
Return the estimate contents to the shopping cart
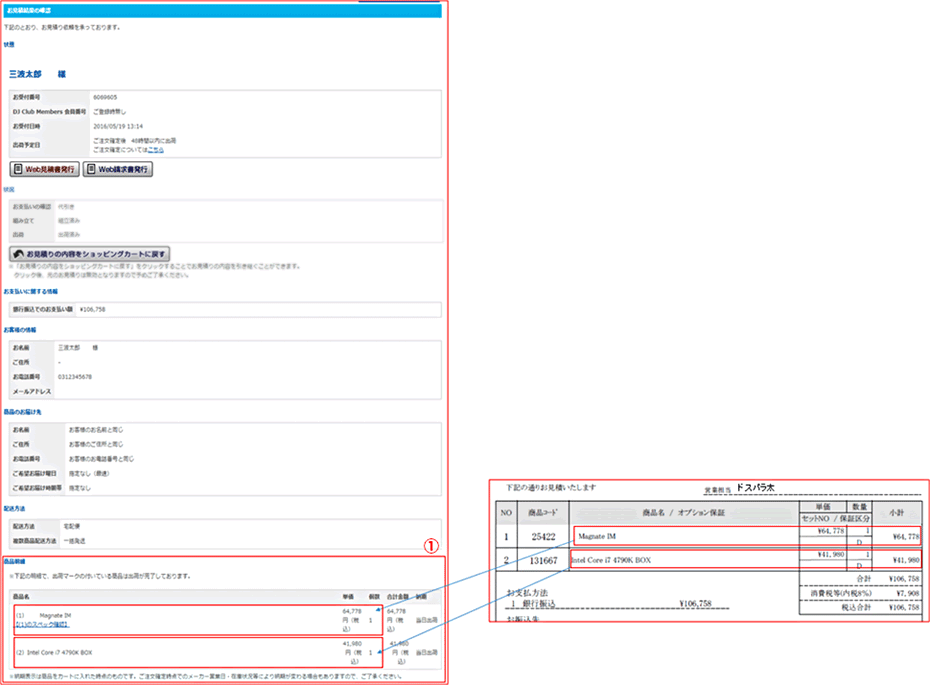[90, 254]
